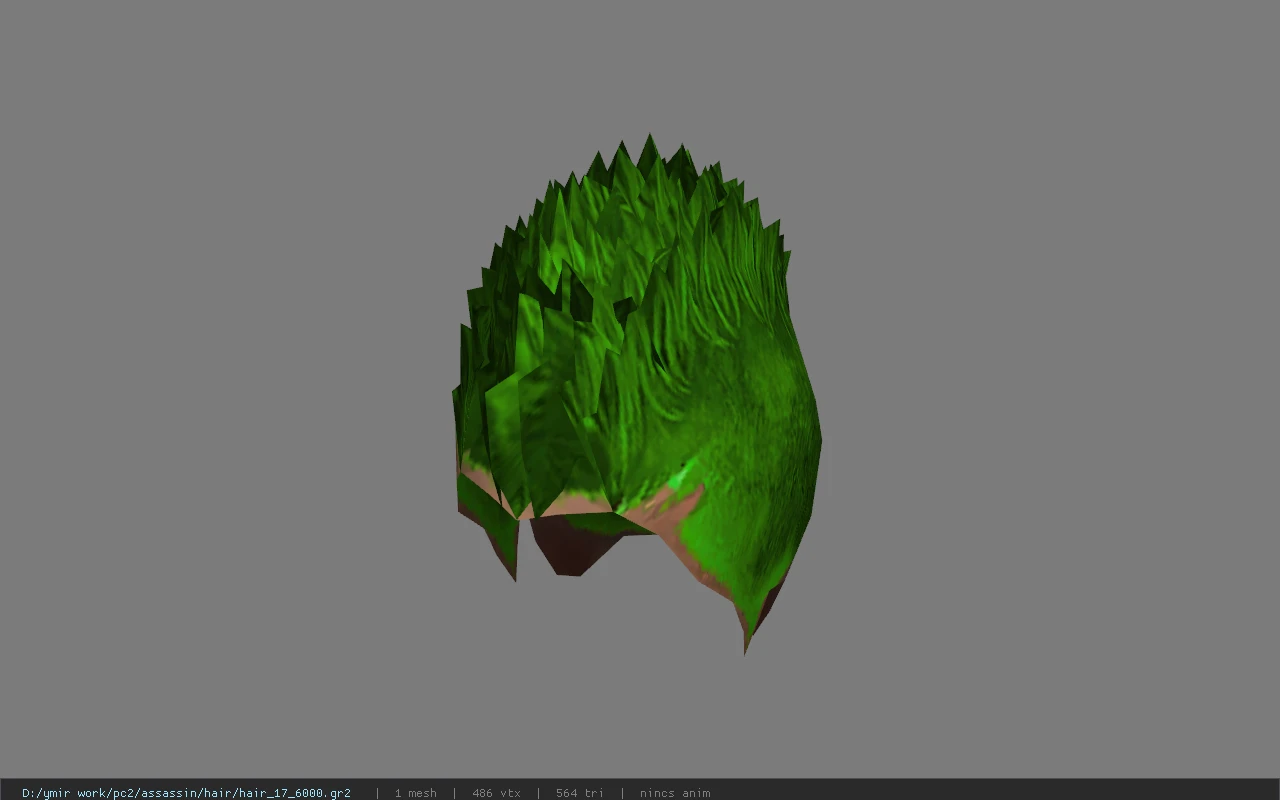Image resolution: width=1280 pixels, height=800 pixels.
Task: Click the green hair model in viewport
Action: (x=637, y=393)
